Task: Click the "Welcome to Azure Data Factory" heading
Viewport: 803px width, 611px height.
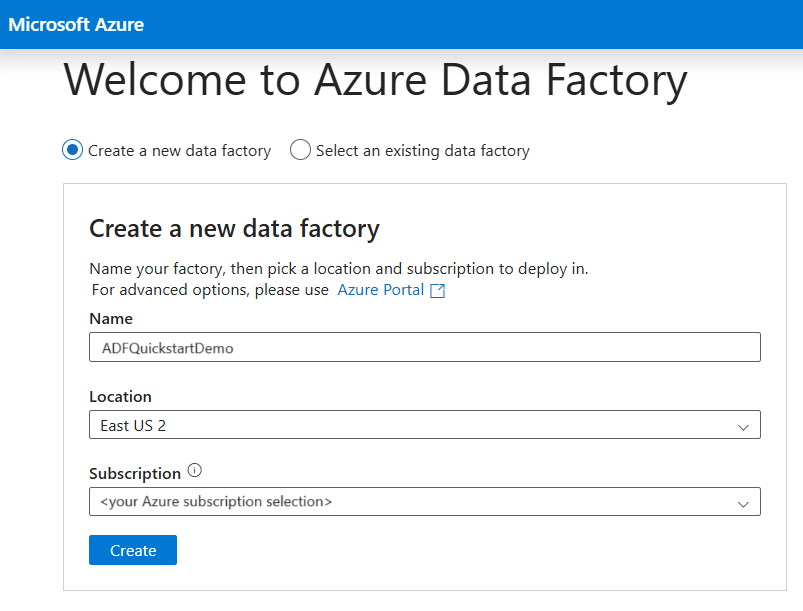Action: point(374,81)
